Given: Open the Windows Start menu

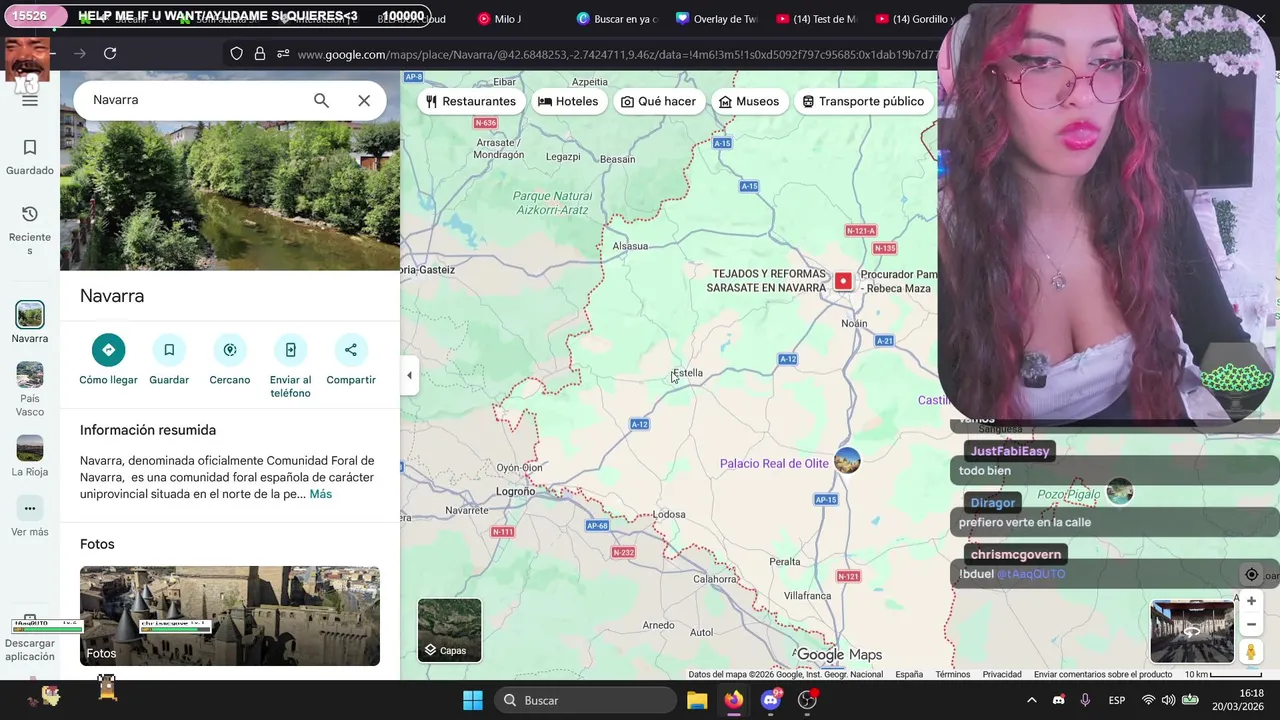Looking at the screenshot, I should pyautogui.click(x=473, y=700).
